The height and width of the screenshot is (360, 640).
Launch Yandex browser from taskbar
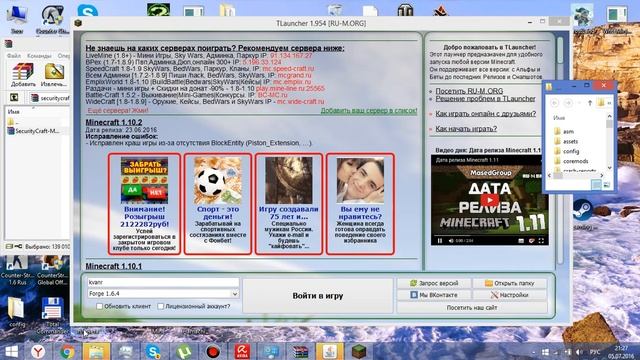click(38, 351)
